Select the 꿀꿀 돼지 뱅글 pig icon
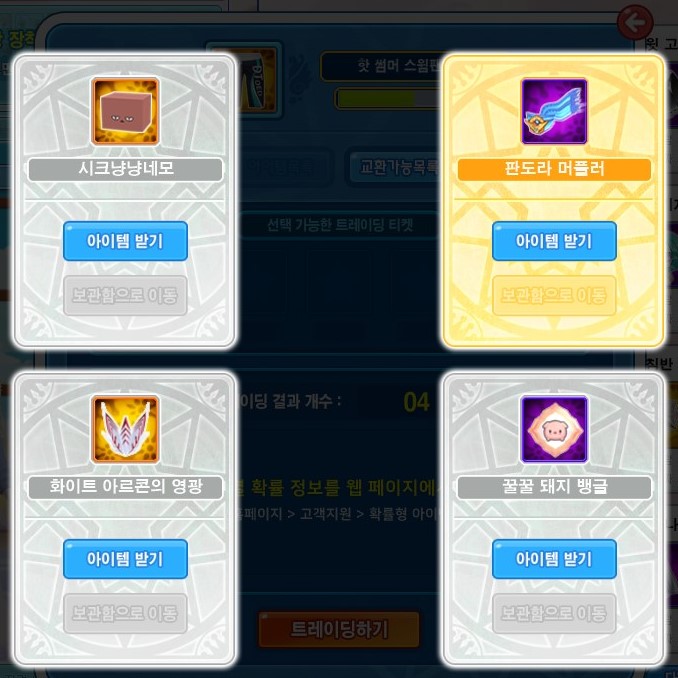Image resolution: width=678 pixels, height=678 pixels. 554,429
